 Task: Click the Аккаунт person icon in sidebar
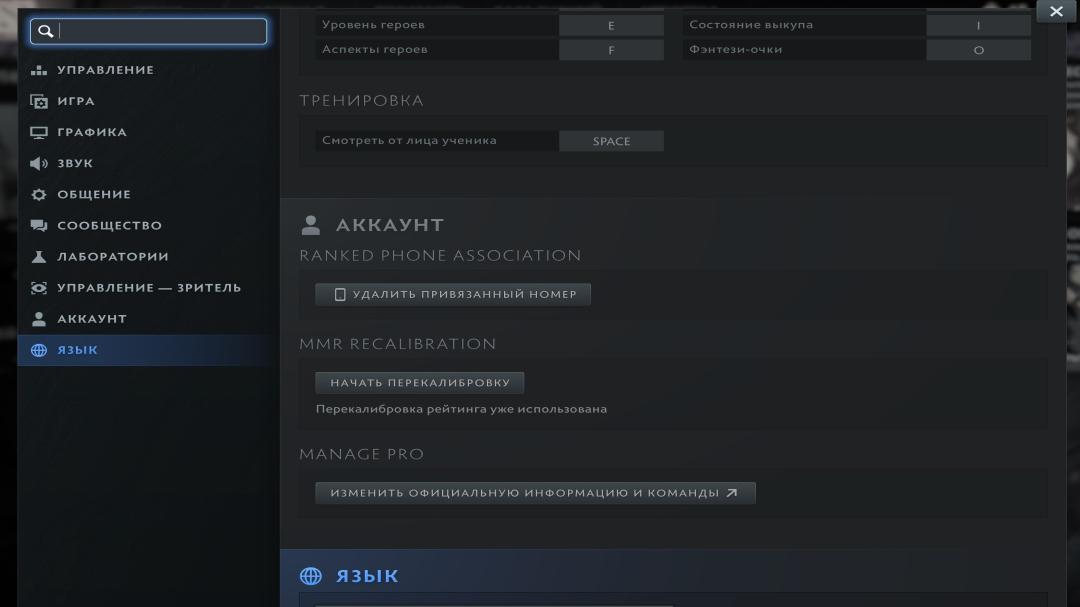[39, 319]
